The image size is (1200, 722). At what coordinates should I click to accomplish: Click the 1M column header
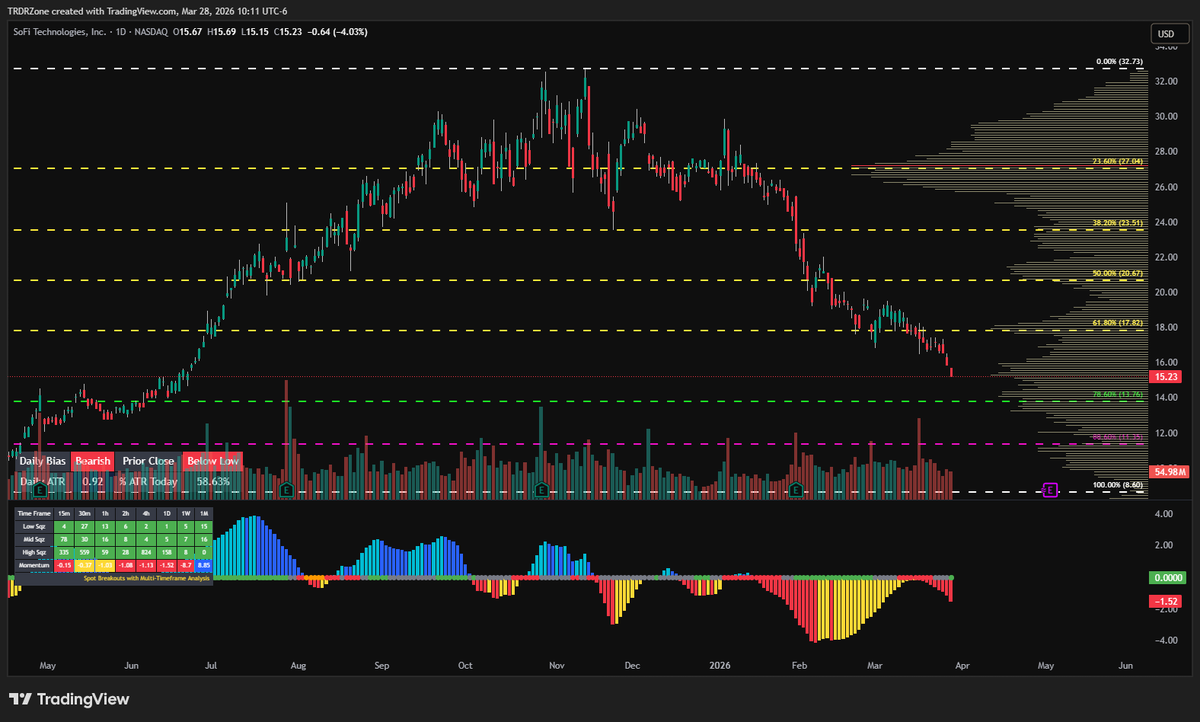click(x=204, y=514)
